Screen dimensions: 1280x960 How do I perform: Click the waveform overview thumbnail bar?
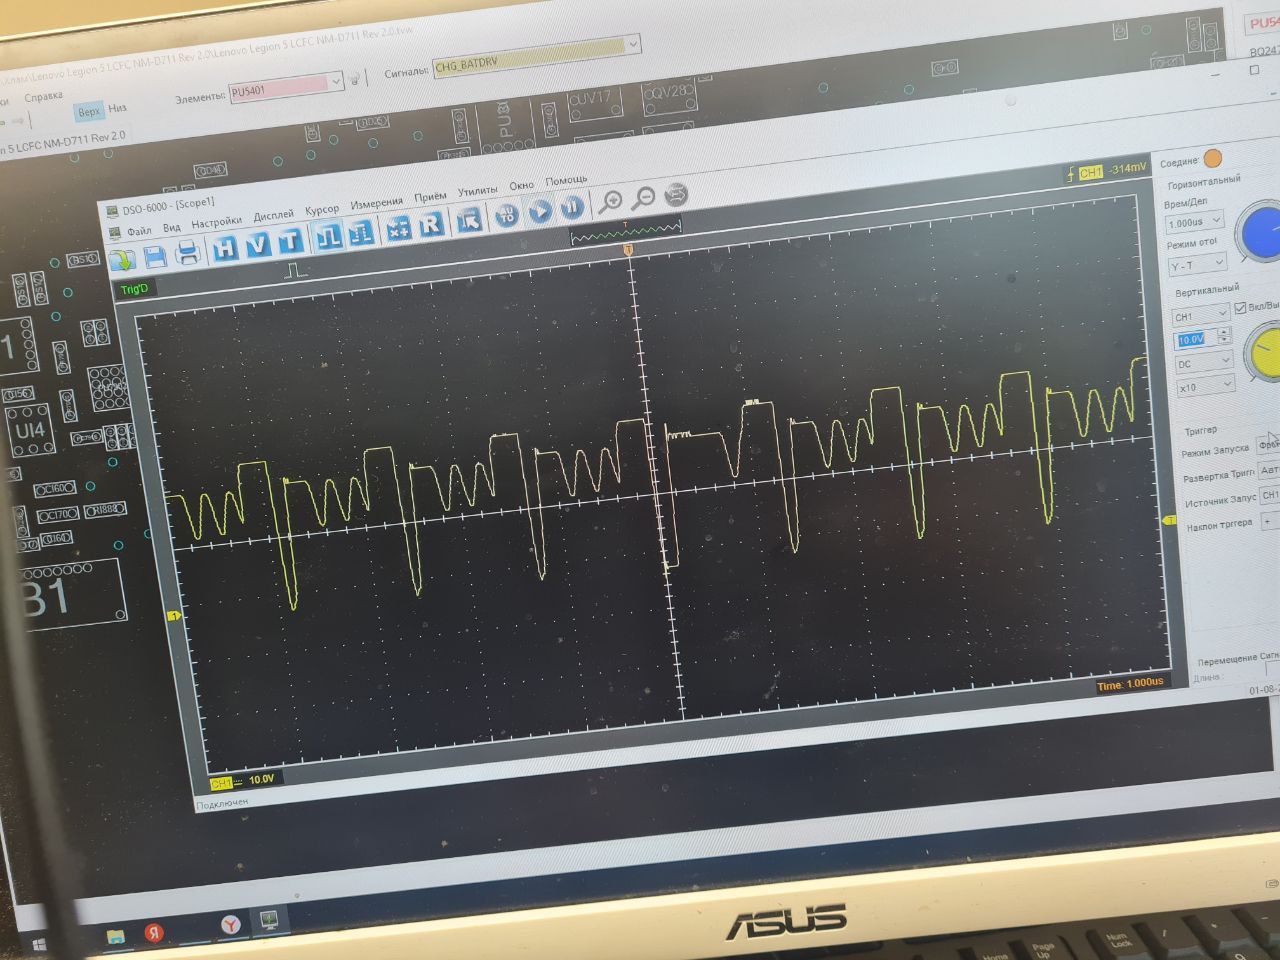point(625,230)
